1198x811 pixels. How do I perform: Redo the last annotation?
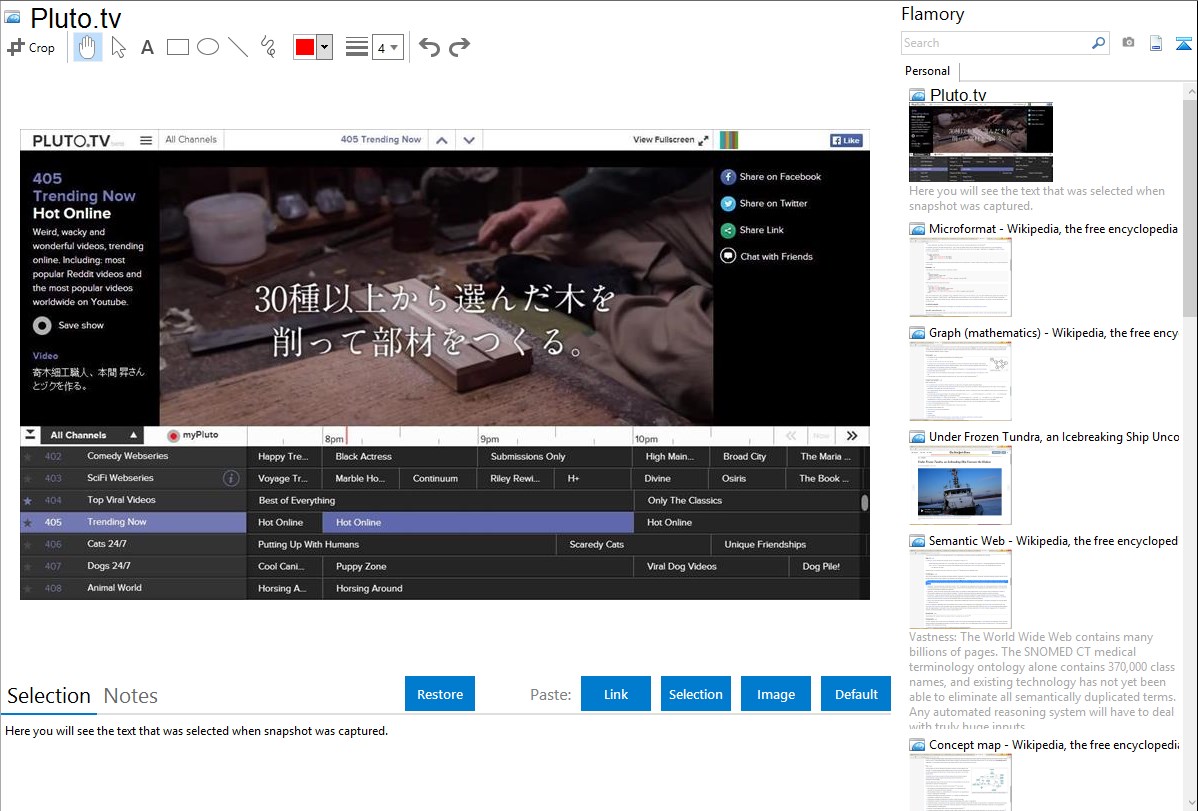click(x=459, y=47)
